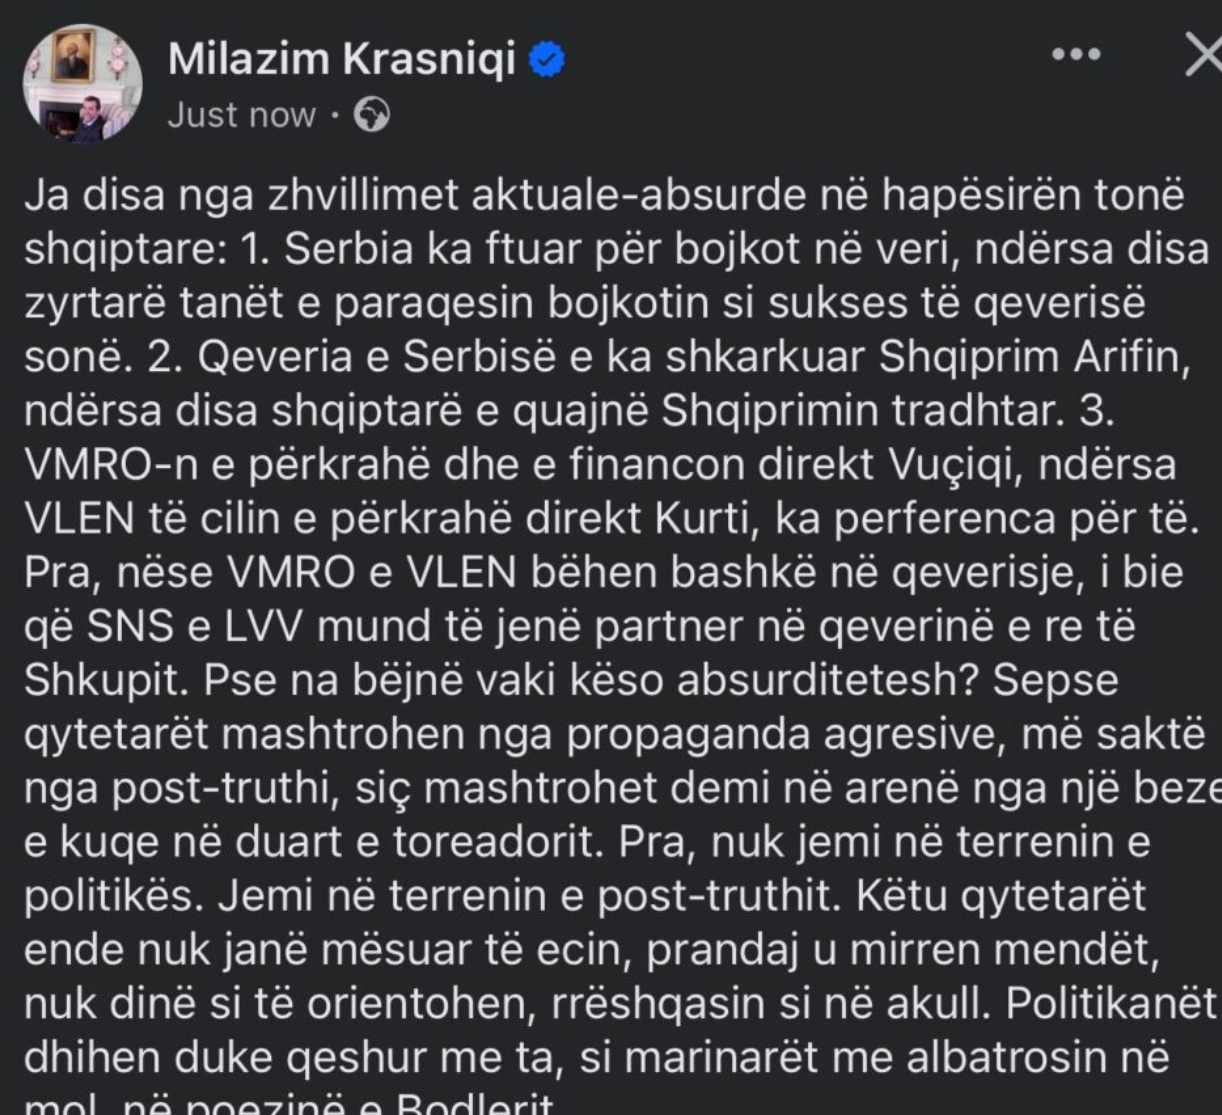Screen dimensions: 1222x1115
Task: Open Milazim Krasniqi's profile picture
Action: 83,84
